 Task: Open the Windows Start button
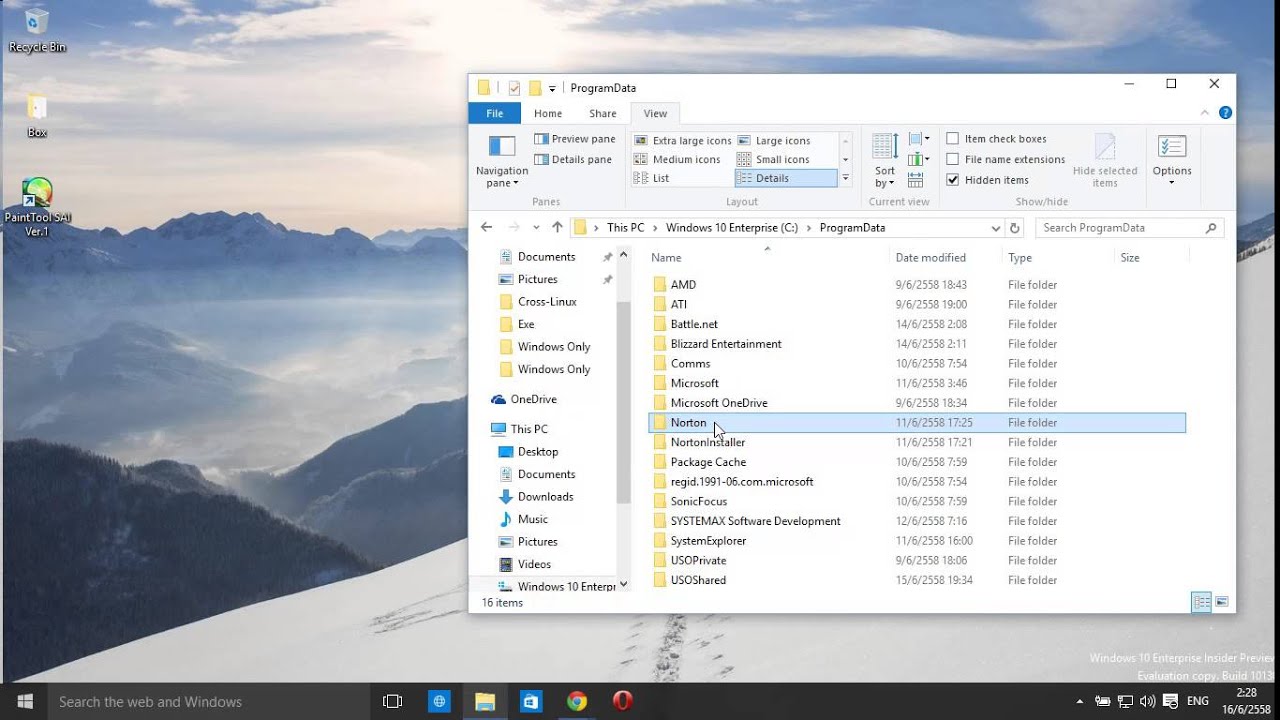25,702
